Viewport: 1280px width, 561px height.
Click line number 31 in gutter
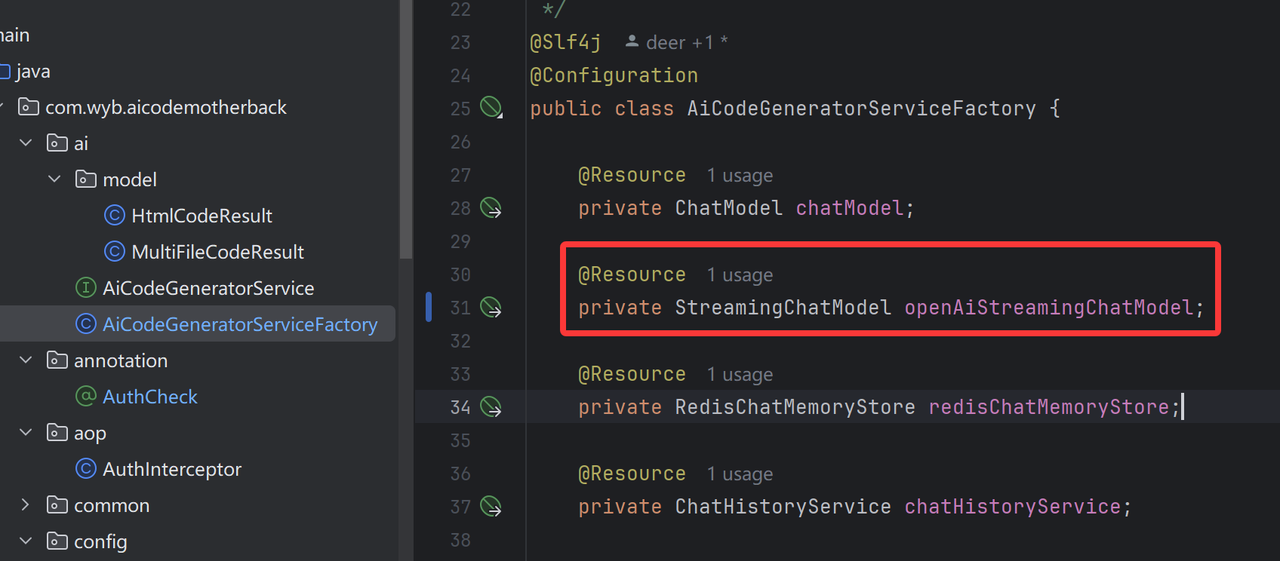pos(460,307)
